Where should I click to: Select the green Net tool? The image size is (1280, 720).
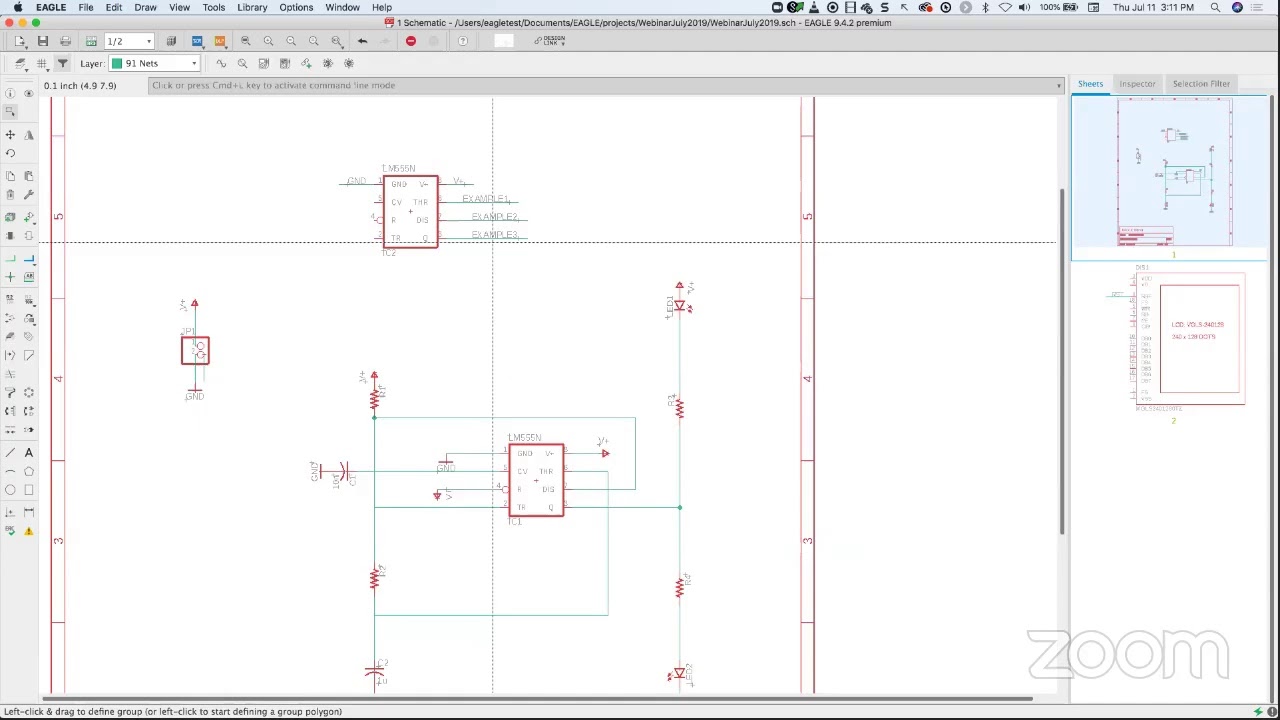pyautogui.click(x=10, y=258)
